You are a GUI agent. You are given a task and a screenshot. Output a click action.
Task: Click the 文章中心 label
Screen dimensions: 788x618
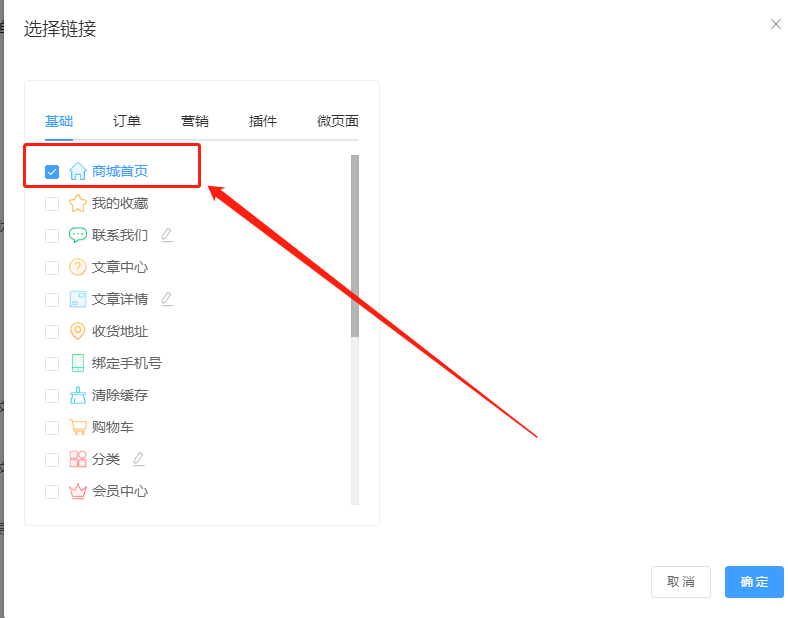[x=120, y=267]
